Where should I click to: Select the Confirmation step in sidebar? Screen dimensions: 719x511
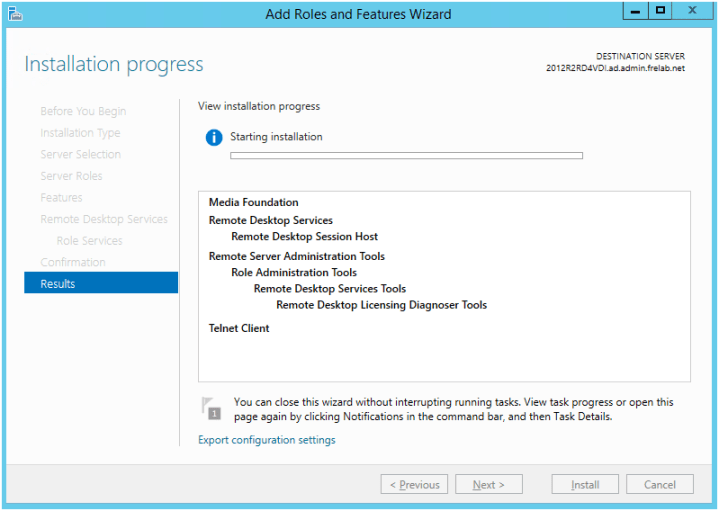coord(73,262)
